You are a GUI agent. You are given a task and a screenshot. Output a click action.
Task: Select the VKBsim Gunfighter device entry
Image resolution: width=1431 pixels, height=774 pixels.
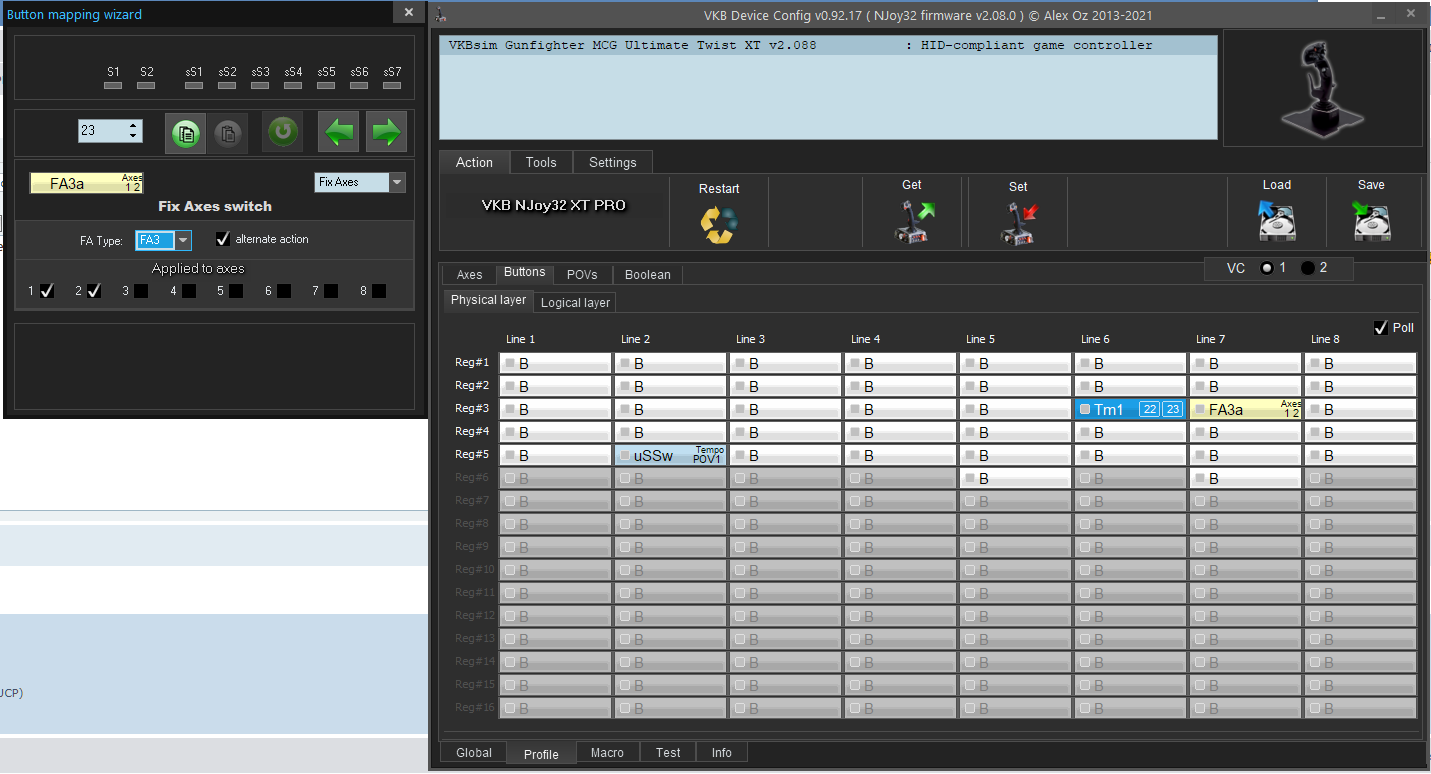(x=828, y=45)
